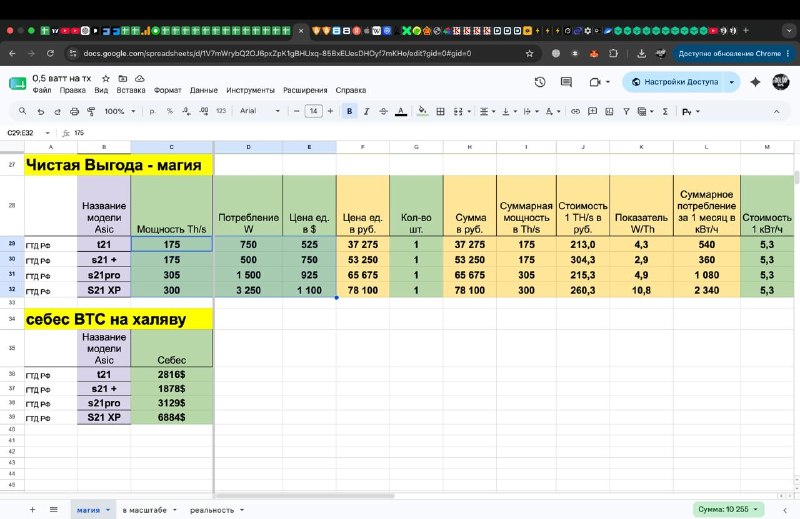Expand the Сумма: 10 255 summary dropdown

[x=728, y=509]
